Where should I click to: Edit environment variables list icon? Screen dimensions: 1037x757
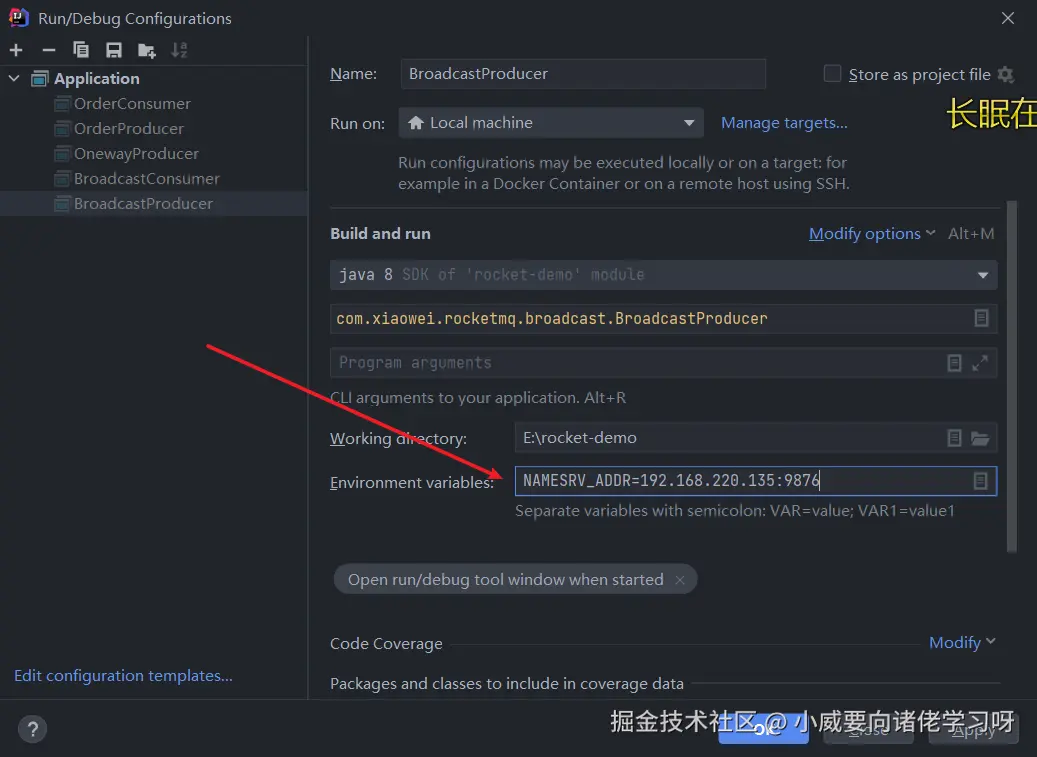981,481
